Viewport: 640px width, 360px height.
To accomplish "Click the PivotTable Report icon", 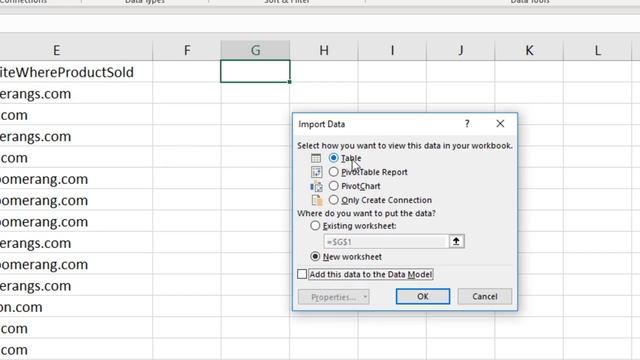I will [316, 172].
